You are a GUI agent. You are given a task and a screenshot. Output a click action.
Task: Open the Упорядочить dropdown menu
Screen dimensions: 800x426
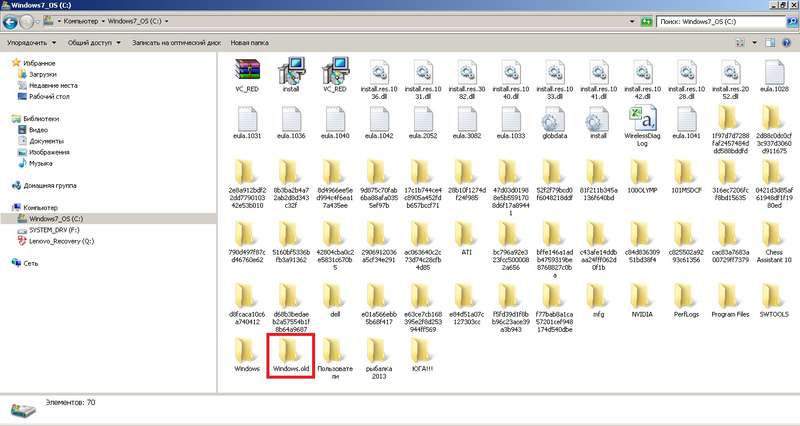click(x=31, y=43)
